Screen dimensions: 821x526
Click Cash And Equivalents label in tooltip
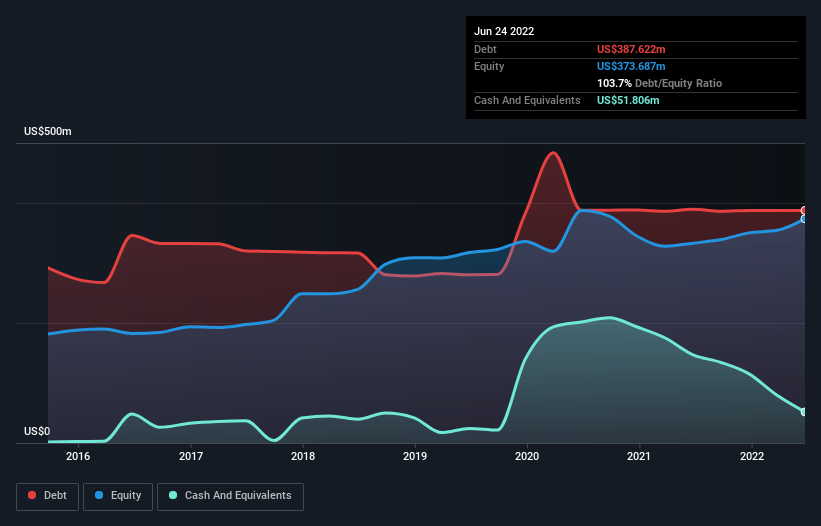point(527,100)
